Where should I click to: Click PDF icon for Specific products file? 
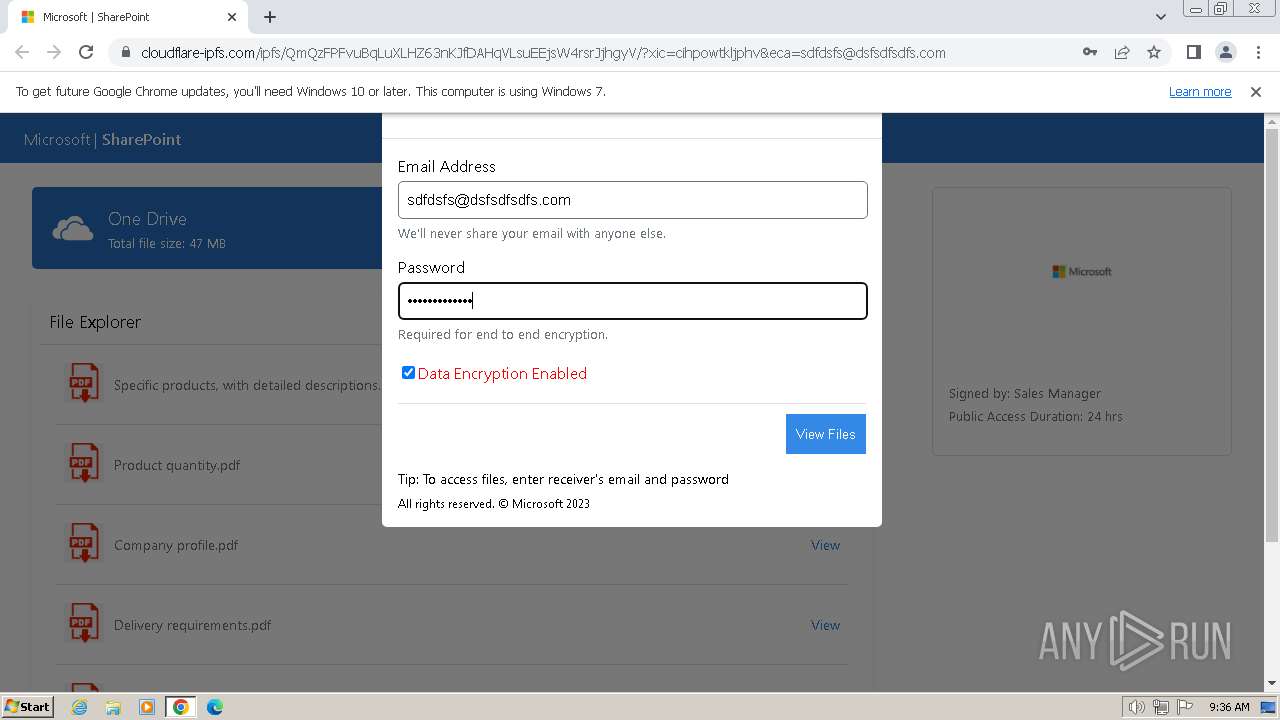(83, 384)
